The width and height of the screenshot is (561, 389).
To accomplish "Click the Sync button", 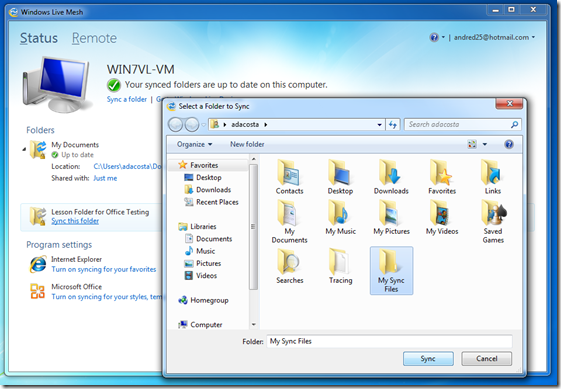I will point(428,359).
